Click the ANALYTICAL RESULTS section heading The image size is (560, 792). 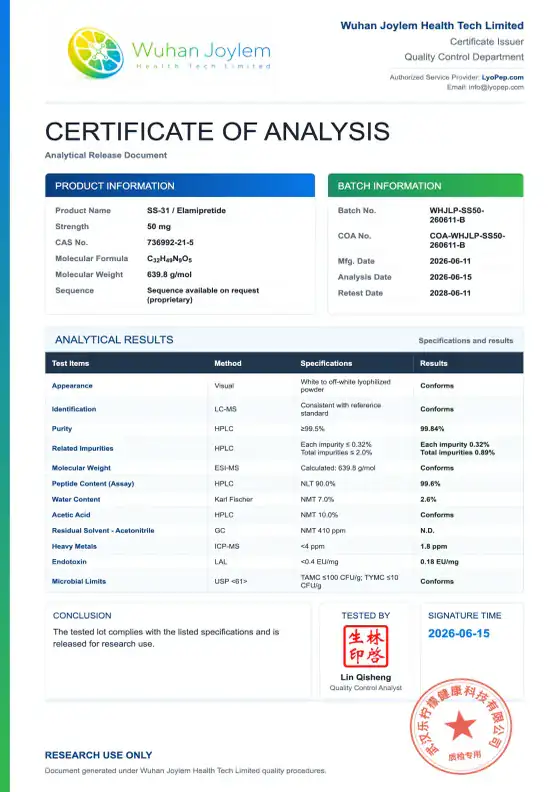coord(114,340)
